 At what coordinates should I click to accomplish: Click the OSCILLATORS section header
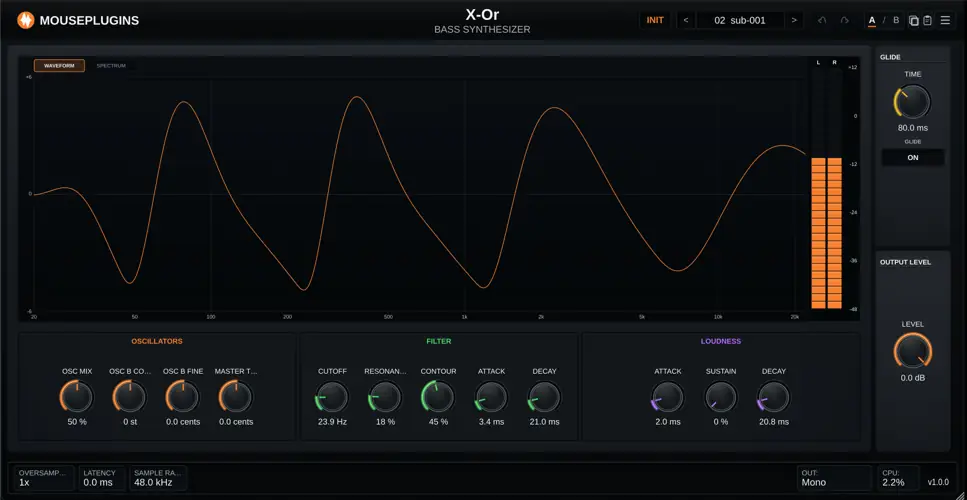click(157, 341)
